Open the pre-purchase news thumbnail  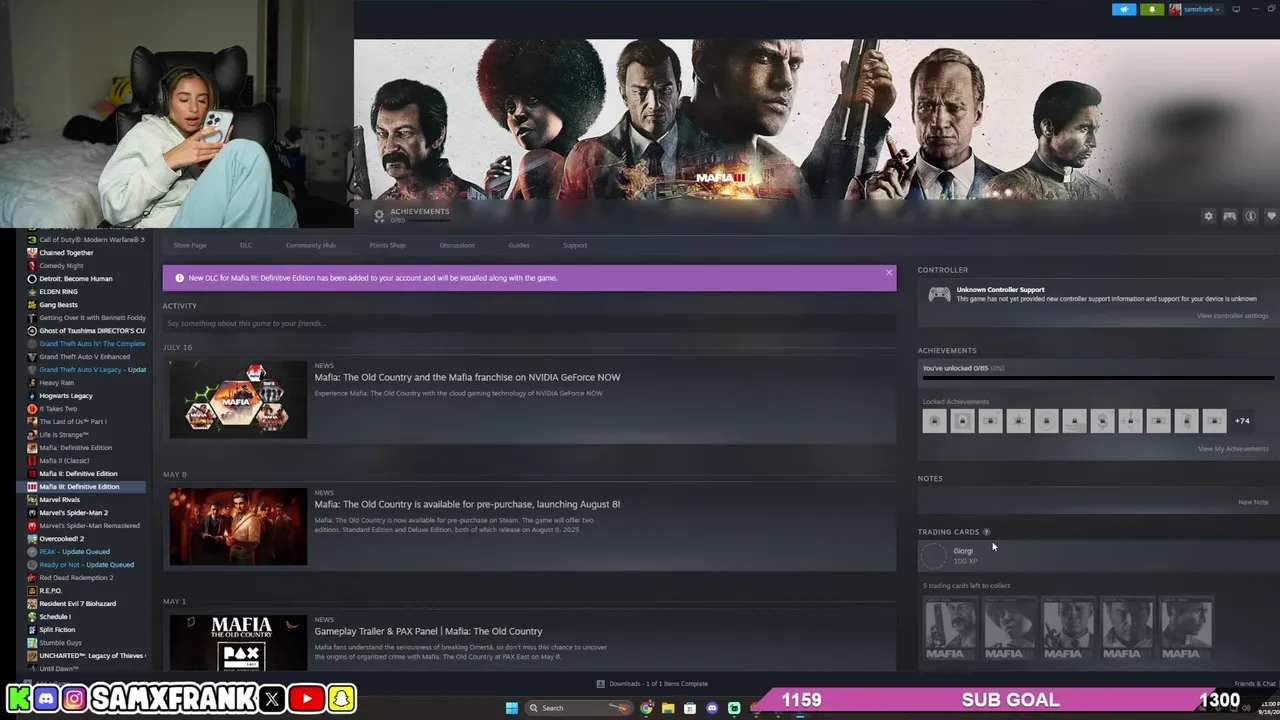[x=238, y=526]
